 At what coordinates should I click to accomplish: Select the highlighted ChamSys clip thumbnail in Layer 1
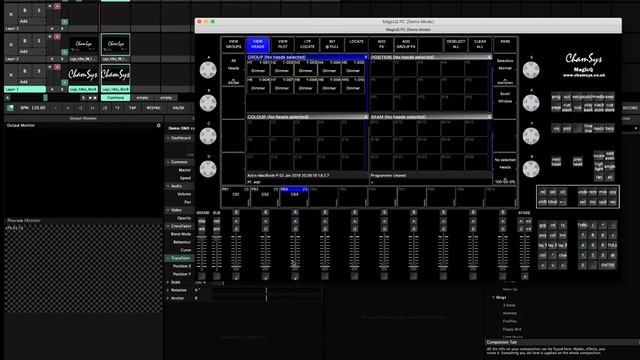tap(116, 75)
